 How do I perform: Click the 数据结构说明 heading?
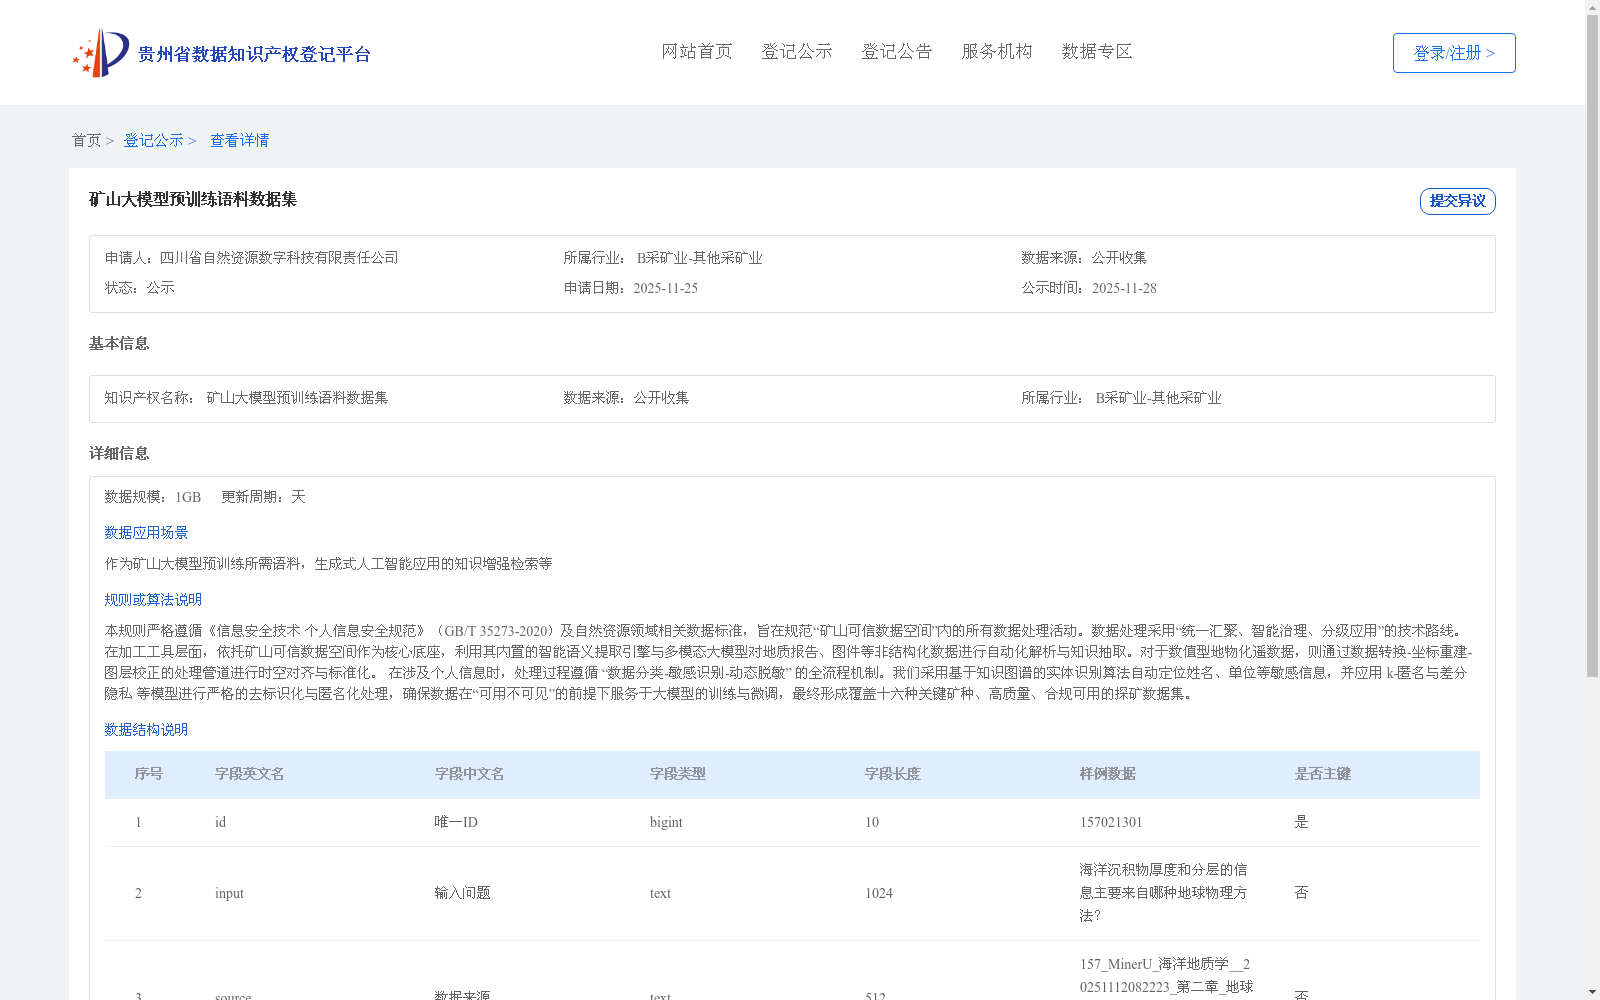click(146, 730)
